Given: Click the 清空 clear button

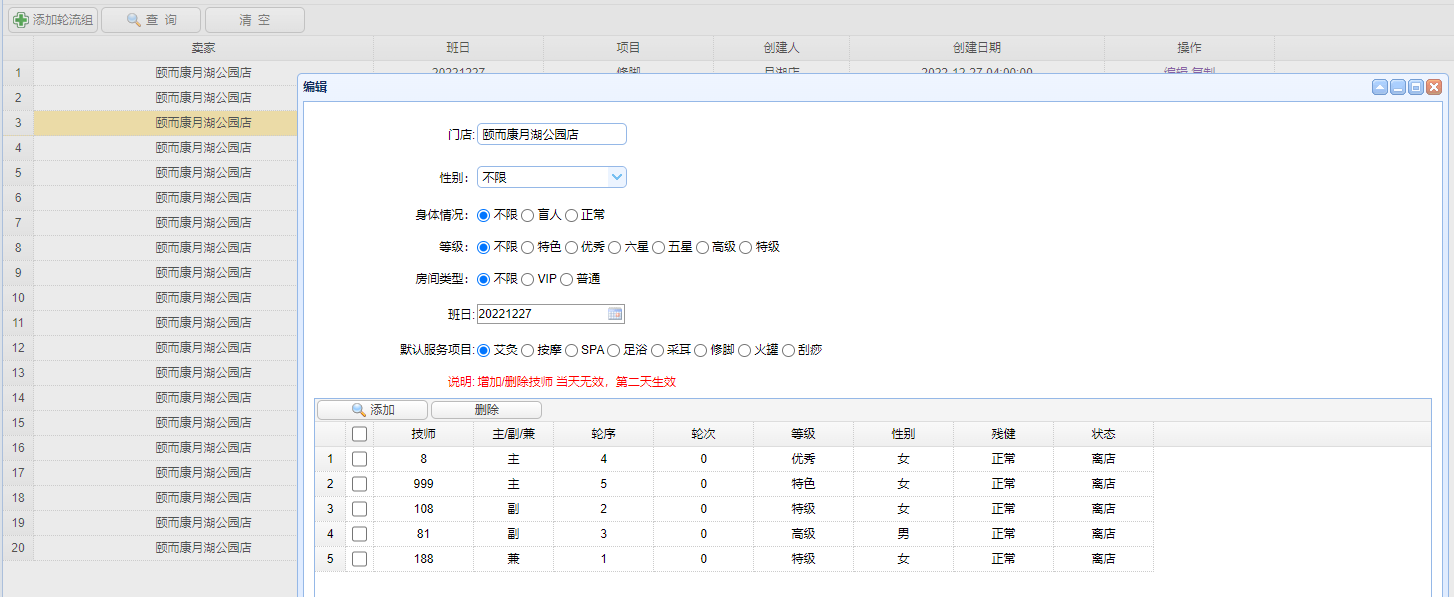Looking at the screenshot, I should (255, 20).
